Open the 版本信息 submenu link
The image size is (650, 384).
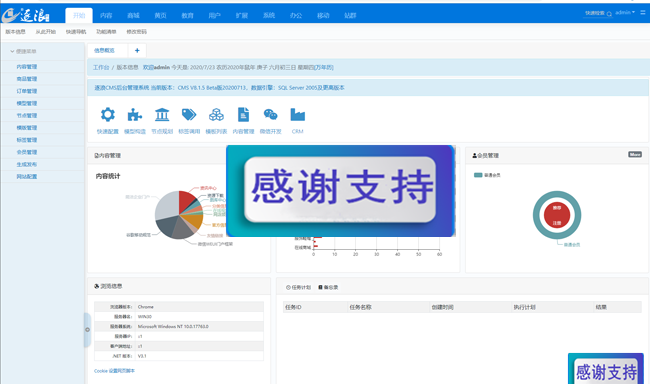[15, 32]
